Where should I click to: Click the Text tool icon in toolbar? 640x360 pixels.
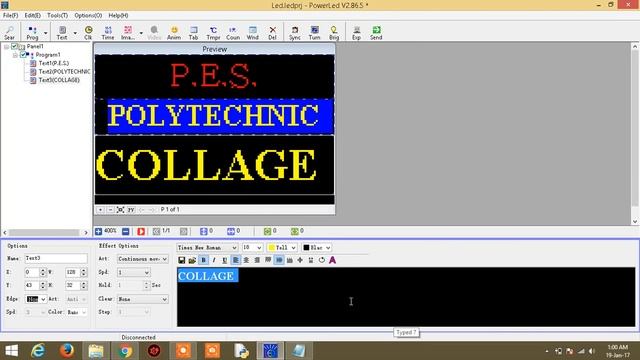pyautogui.click(x=62, y=33)
